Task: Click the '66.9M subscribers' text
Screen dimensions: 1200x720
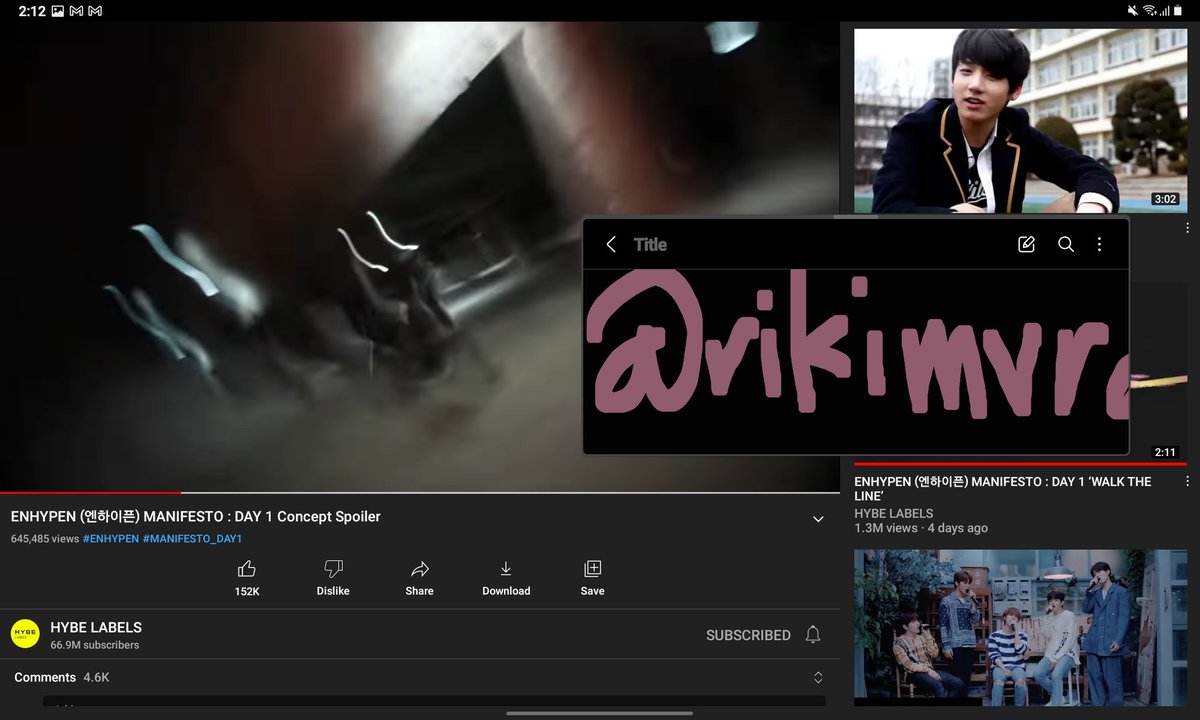Action: [95, 645]
